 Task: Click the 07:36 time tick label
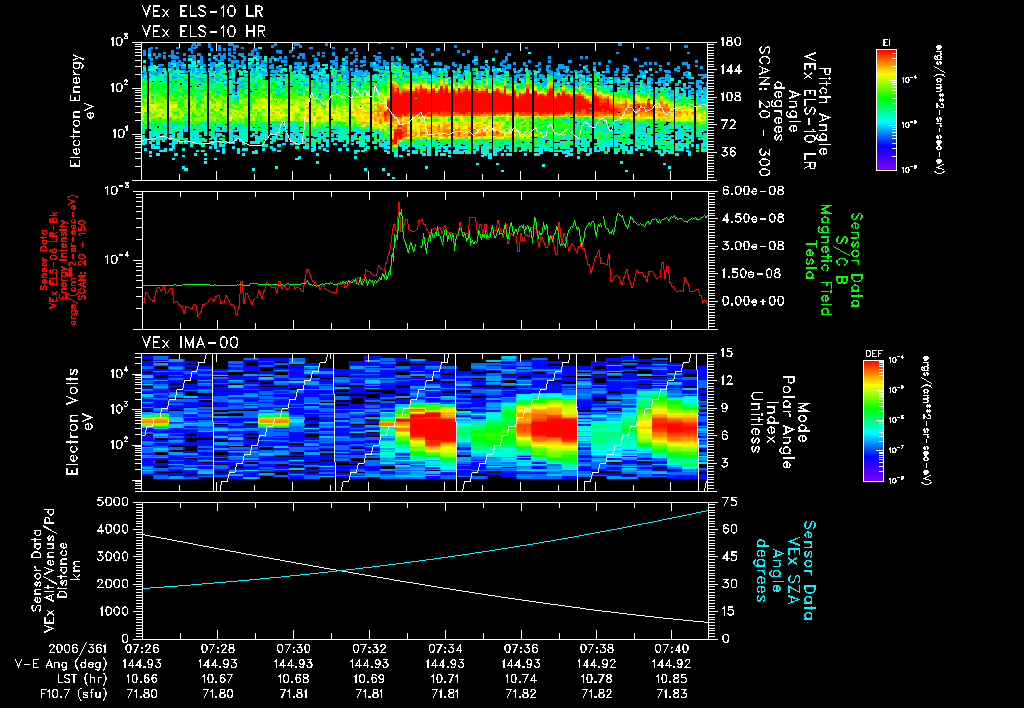520,651
